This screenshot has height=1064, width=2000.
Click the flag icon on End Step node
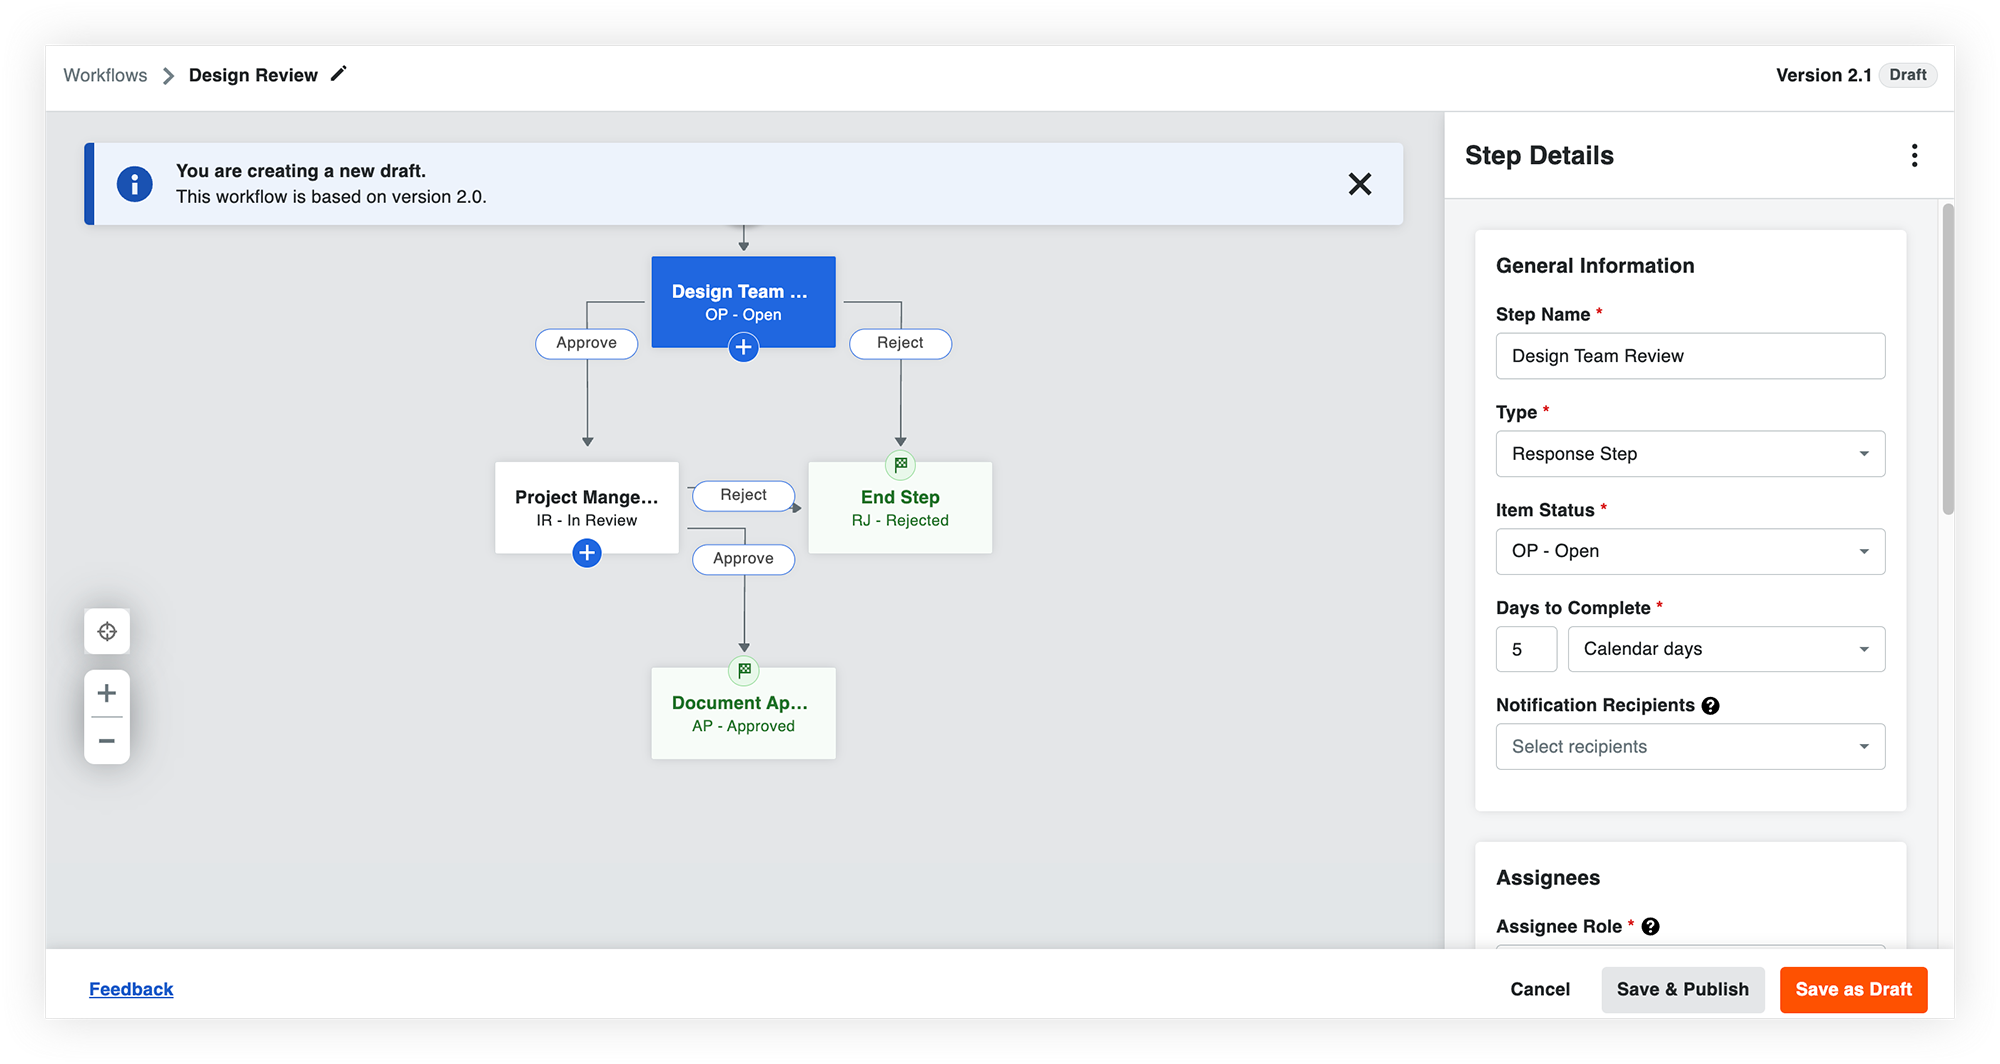tap(900, 464)
